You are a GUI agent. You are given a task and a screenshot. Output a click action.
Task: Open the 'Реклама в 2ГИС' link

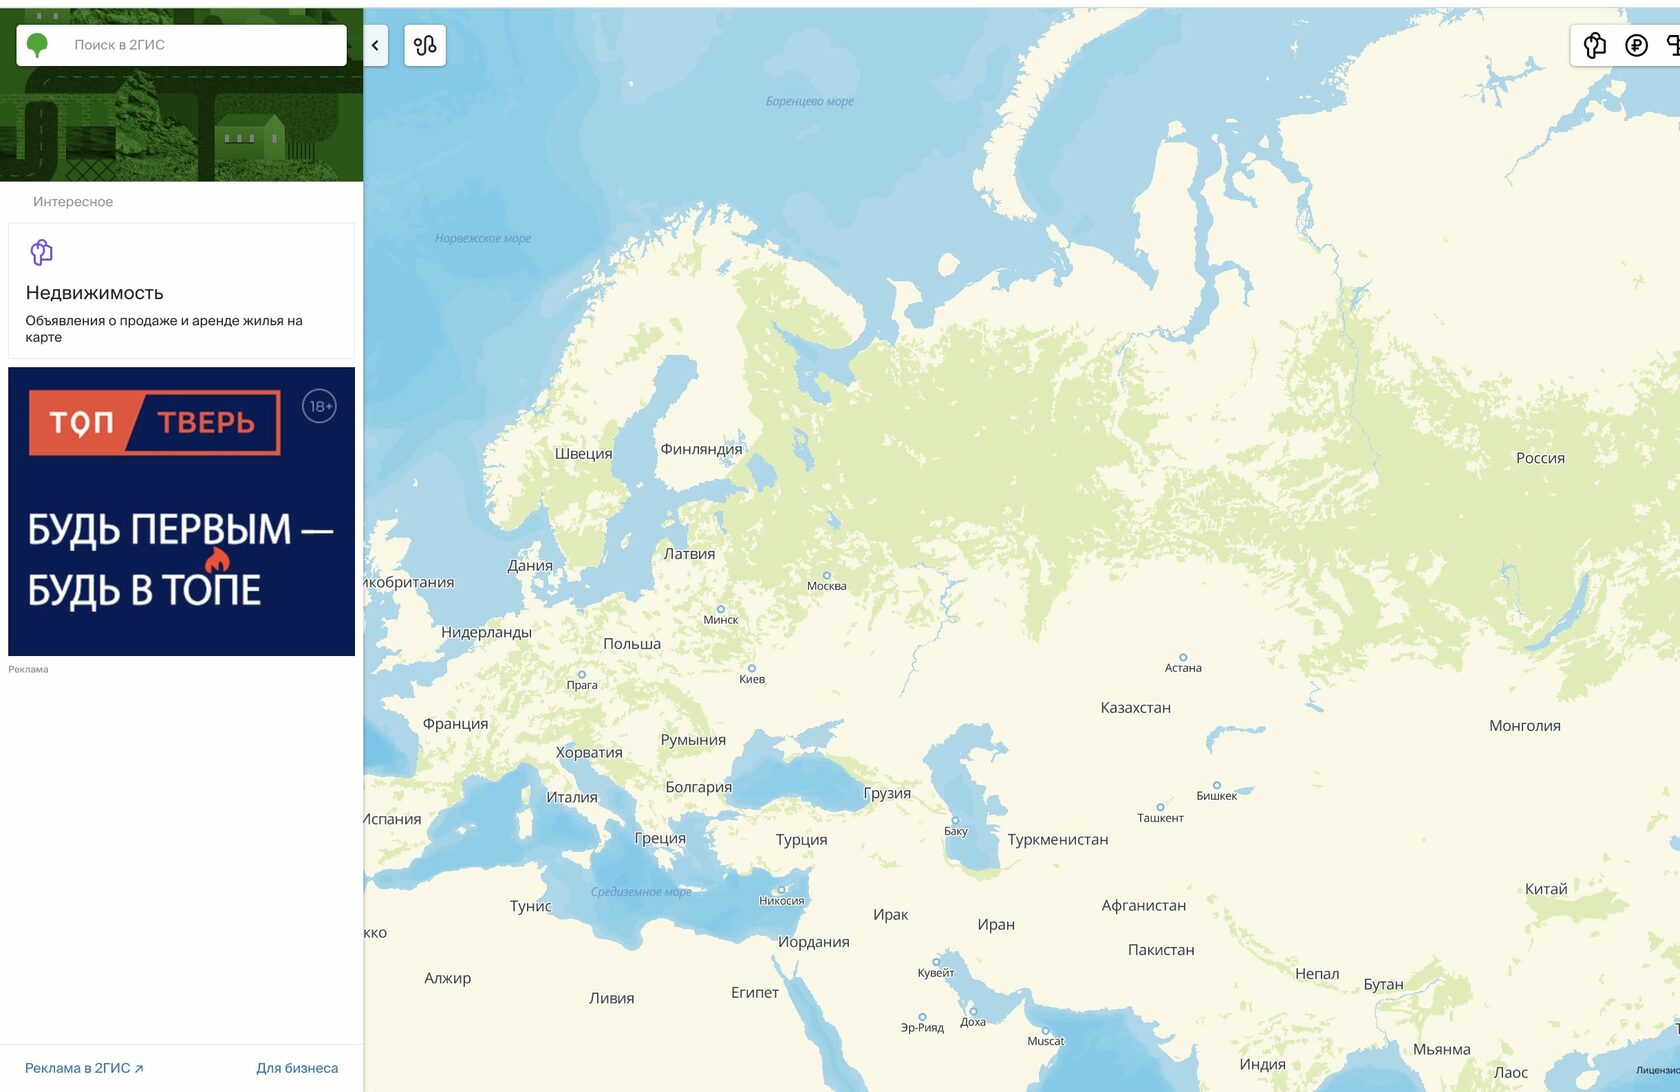(84, 1068)
